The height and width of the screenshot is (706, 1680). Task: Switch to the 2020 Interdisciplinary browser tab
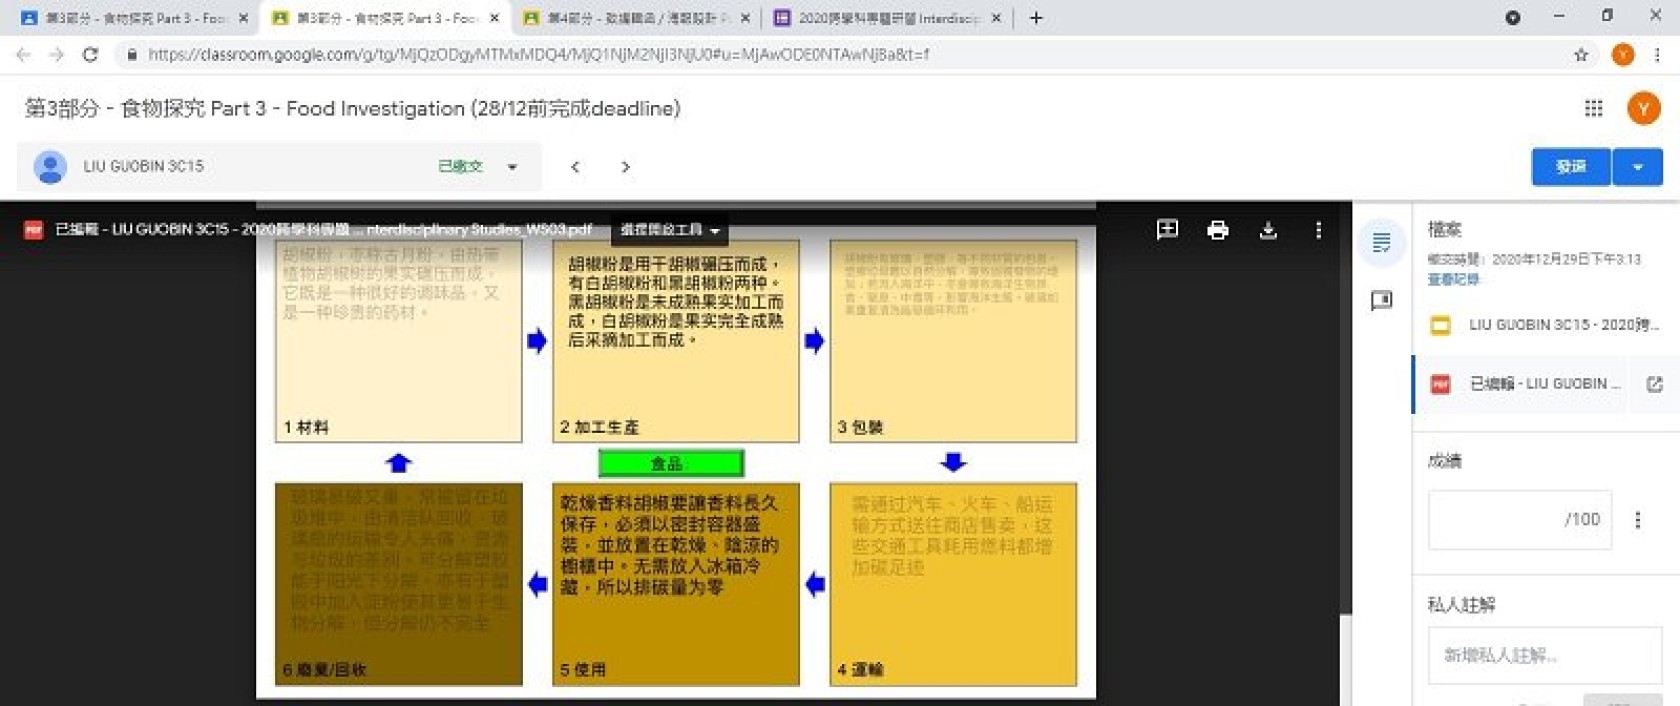[x=887, y=18]
